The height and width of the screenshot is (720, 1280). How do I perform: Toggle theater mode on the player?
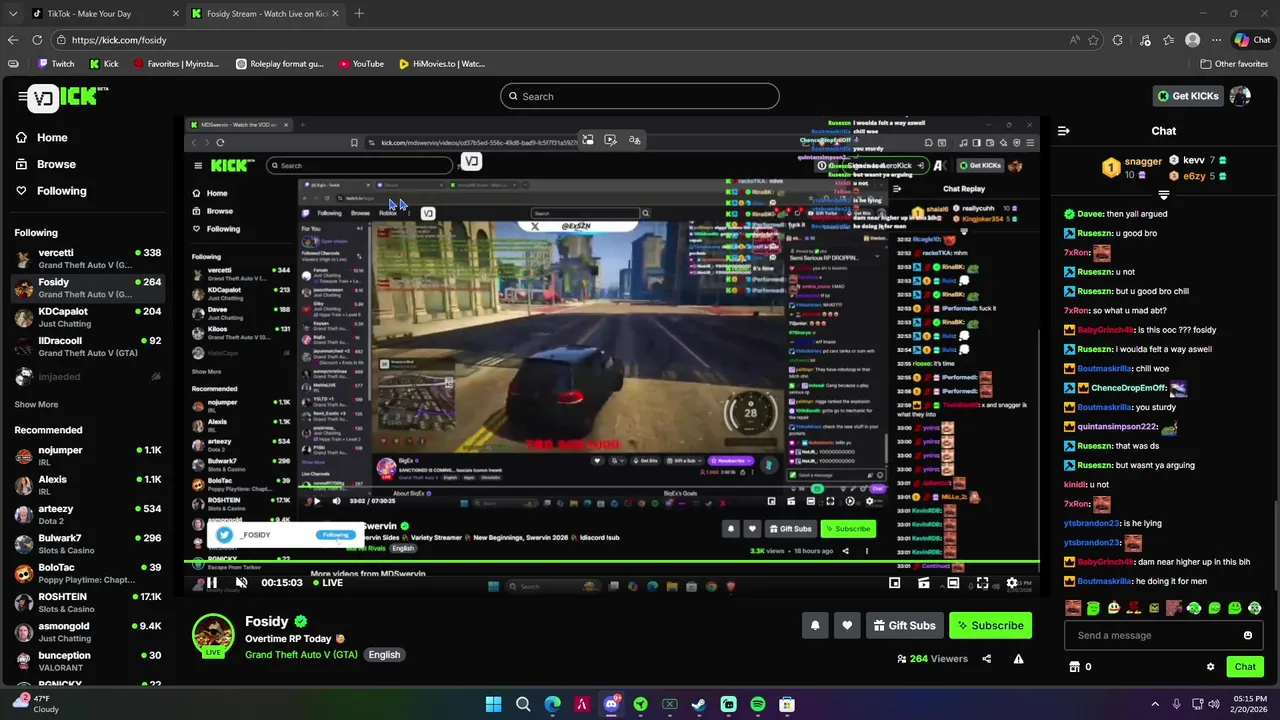click(953, 583)
